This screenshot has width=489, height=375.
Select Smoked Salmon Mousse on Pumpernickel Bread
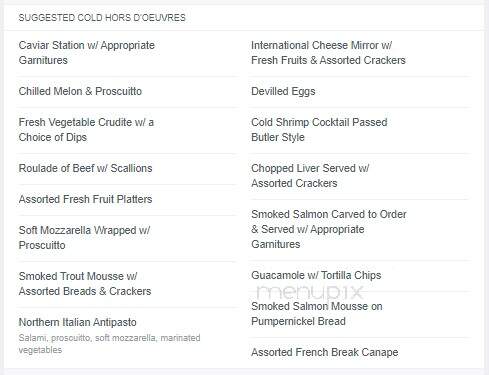(317, 314)
